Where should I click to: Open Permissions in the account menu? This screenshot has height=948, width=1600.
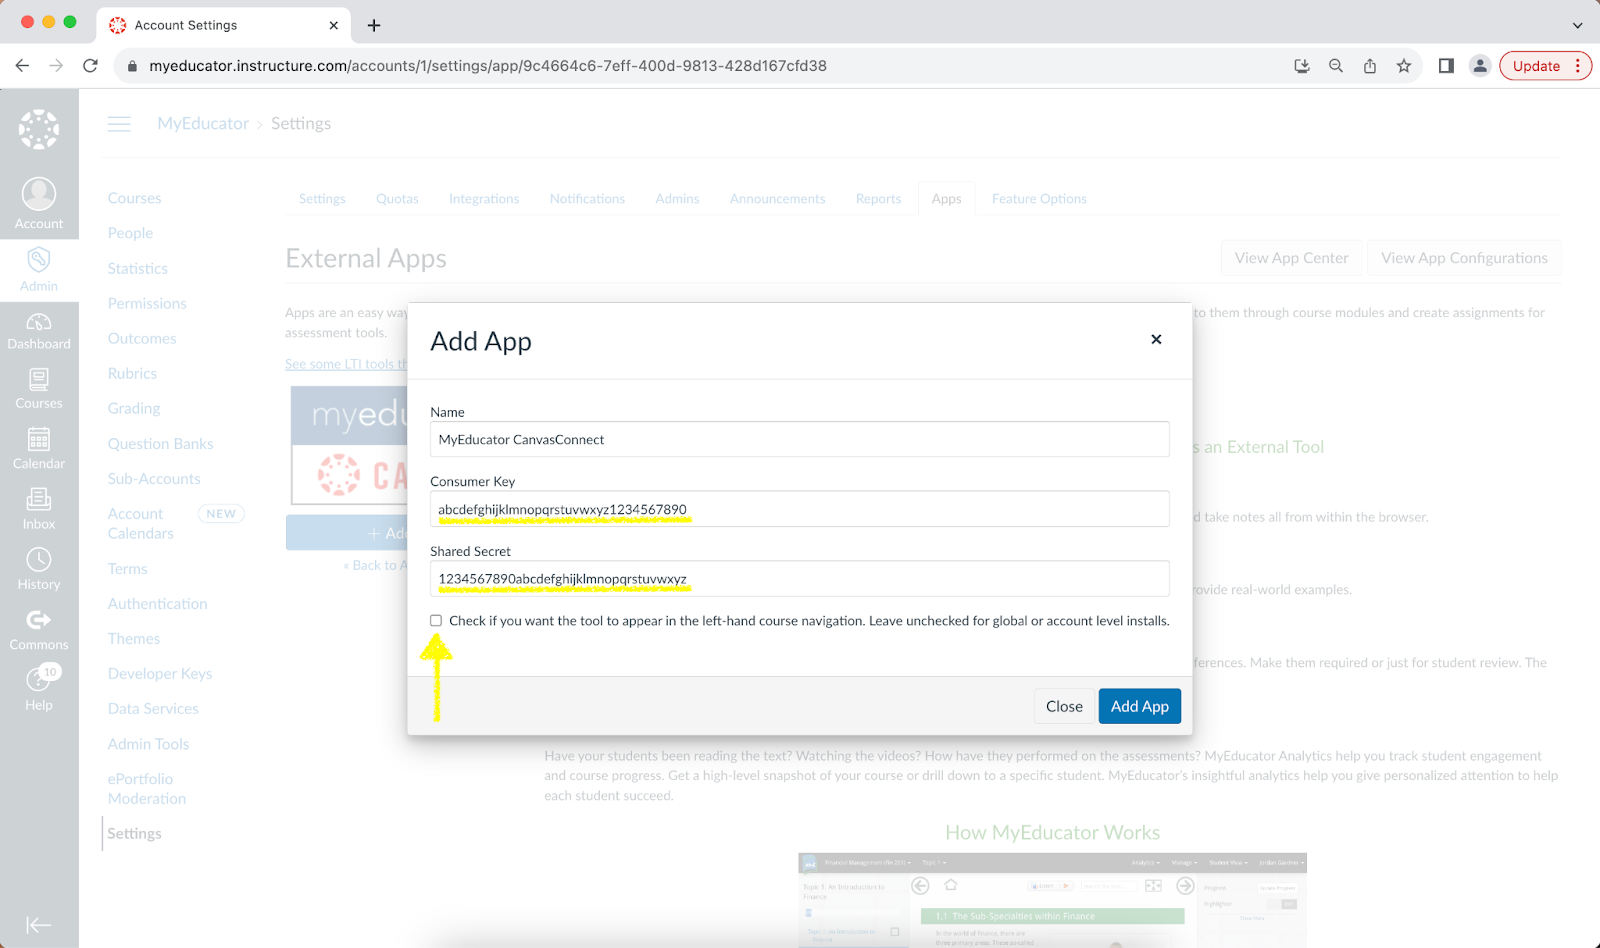click(147, 303)
